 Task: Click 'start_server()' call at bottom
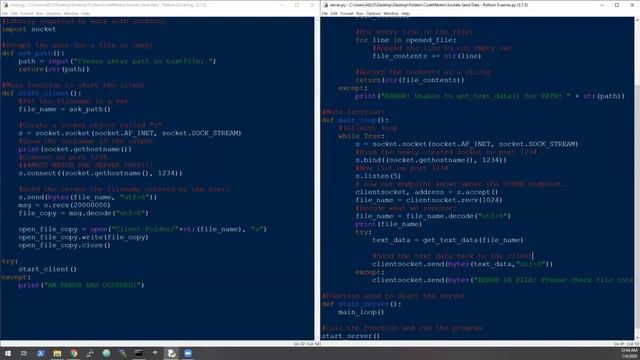[x=351, y=336]
